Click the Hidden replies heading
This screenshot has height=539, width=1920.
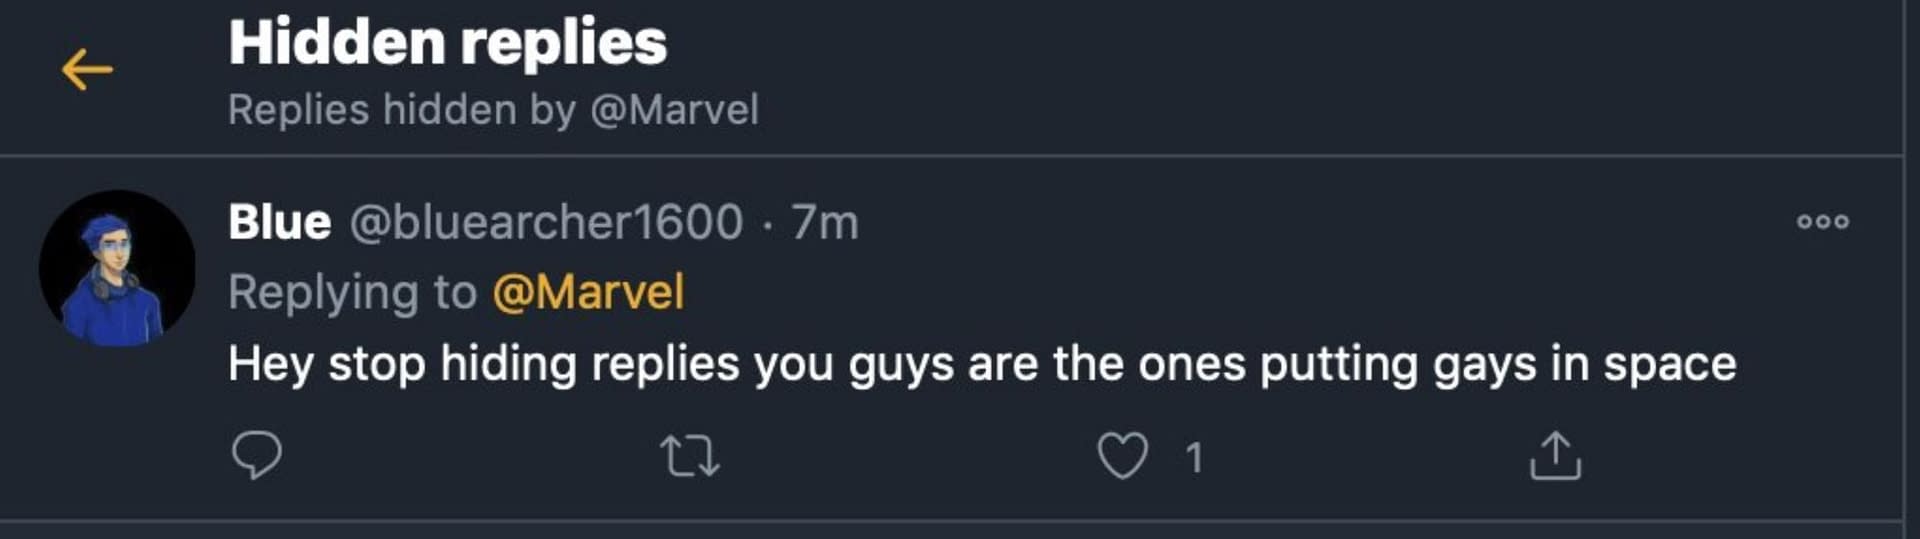point(447,43)
